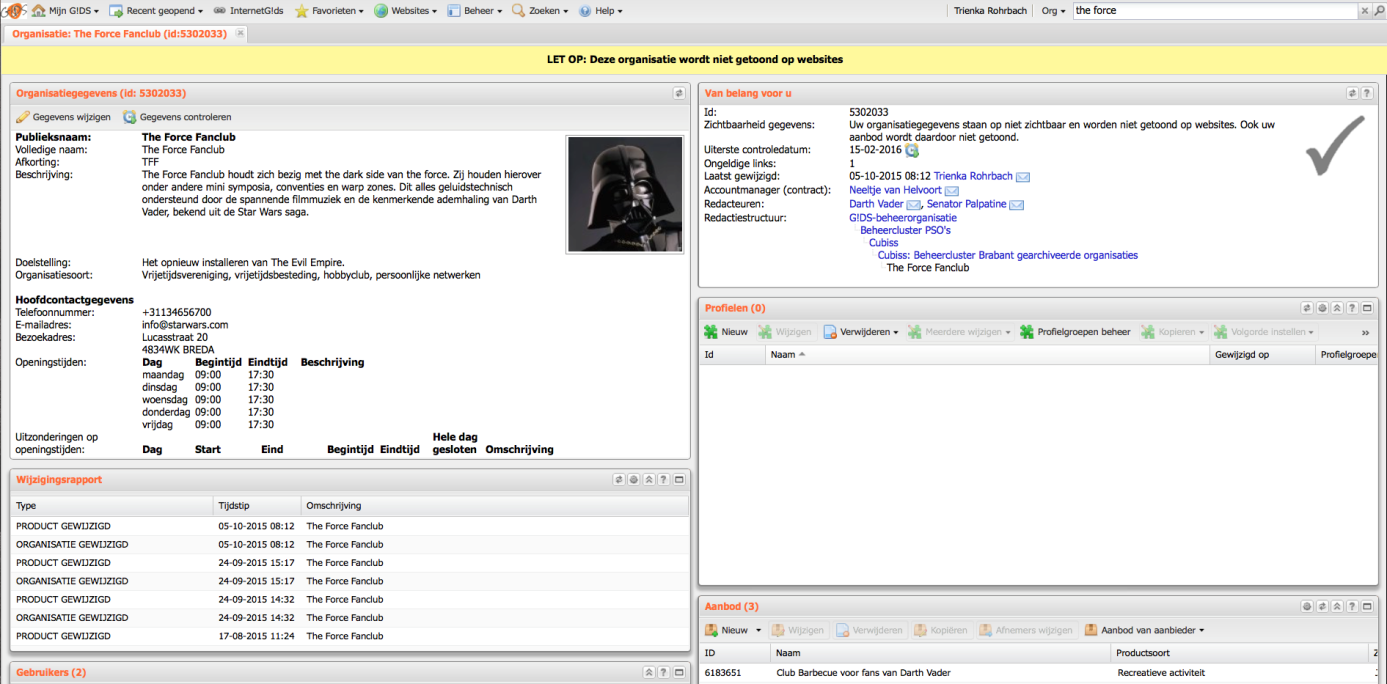Screen dimensions: 1387x684
Task: Open settings gear of Profielen panel
Action: [x=1321, y=308]
